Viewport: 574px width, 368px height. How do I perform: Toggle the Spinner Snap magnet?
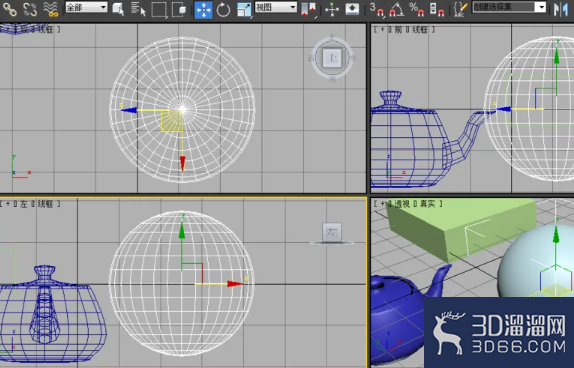click(x=437, y=9)
